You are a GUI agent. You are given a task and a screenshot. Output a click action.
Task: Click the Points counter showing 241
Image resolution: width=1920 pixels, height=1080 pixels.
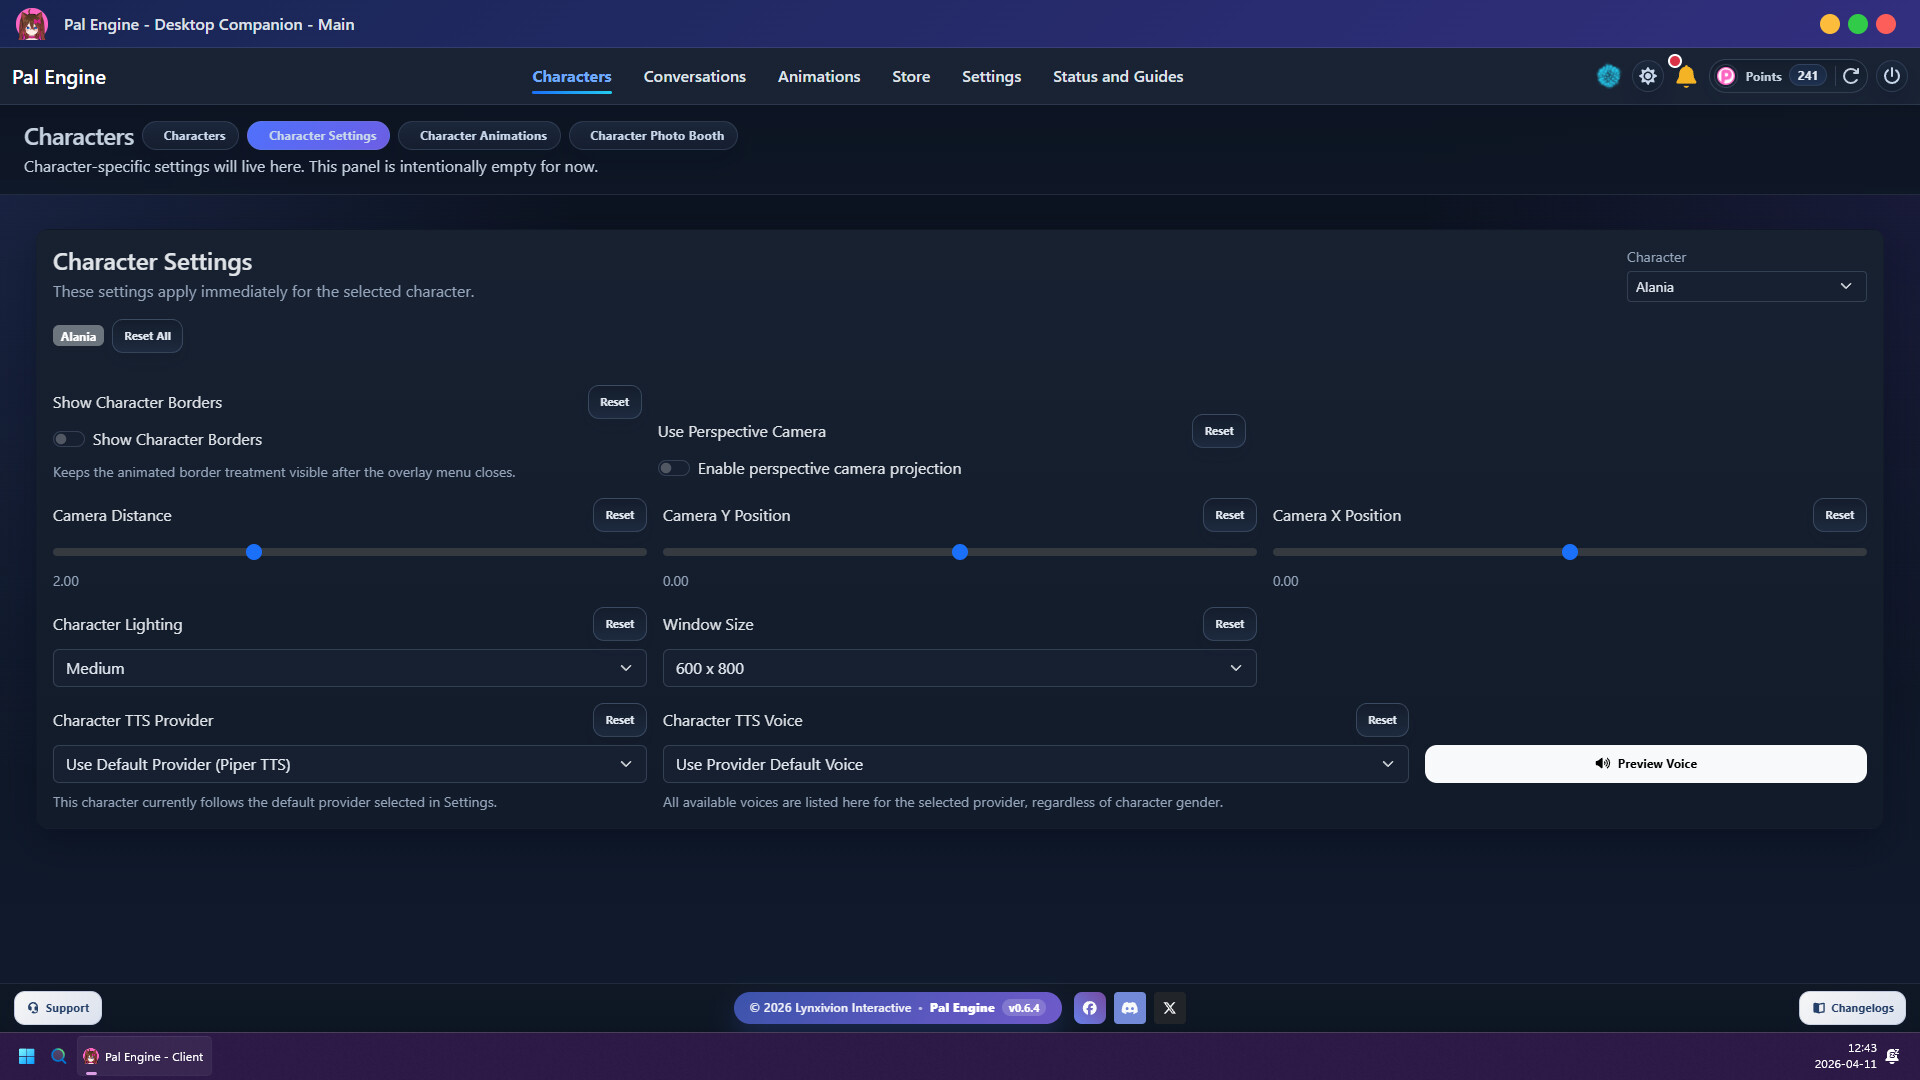point(1807,76)
